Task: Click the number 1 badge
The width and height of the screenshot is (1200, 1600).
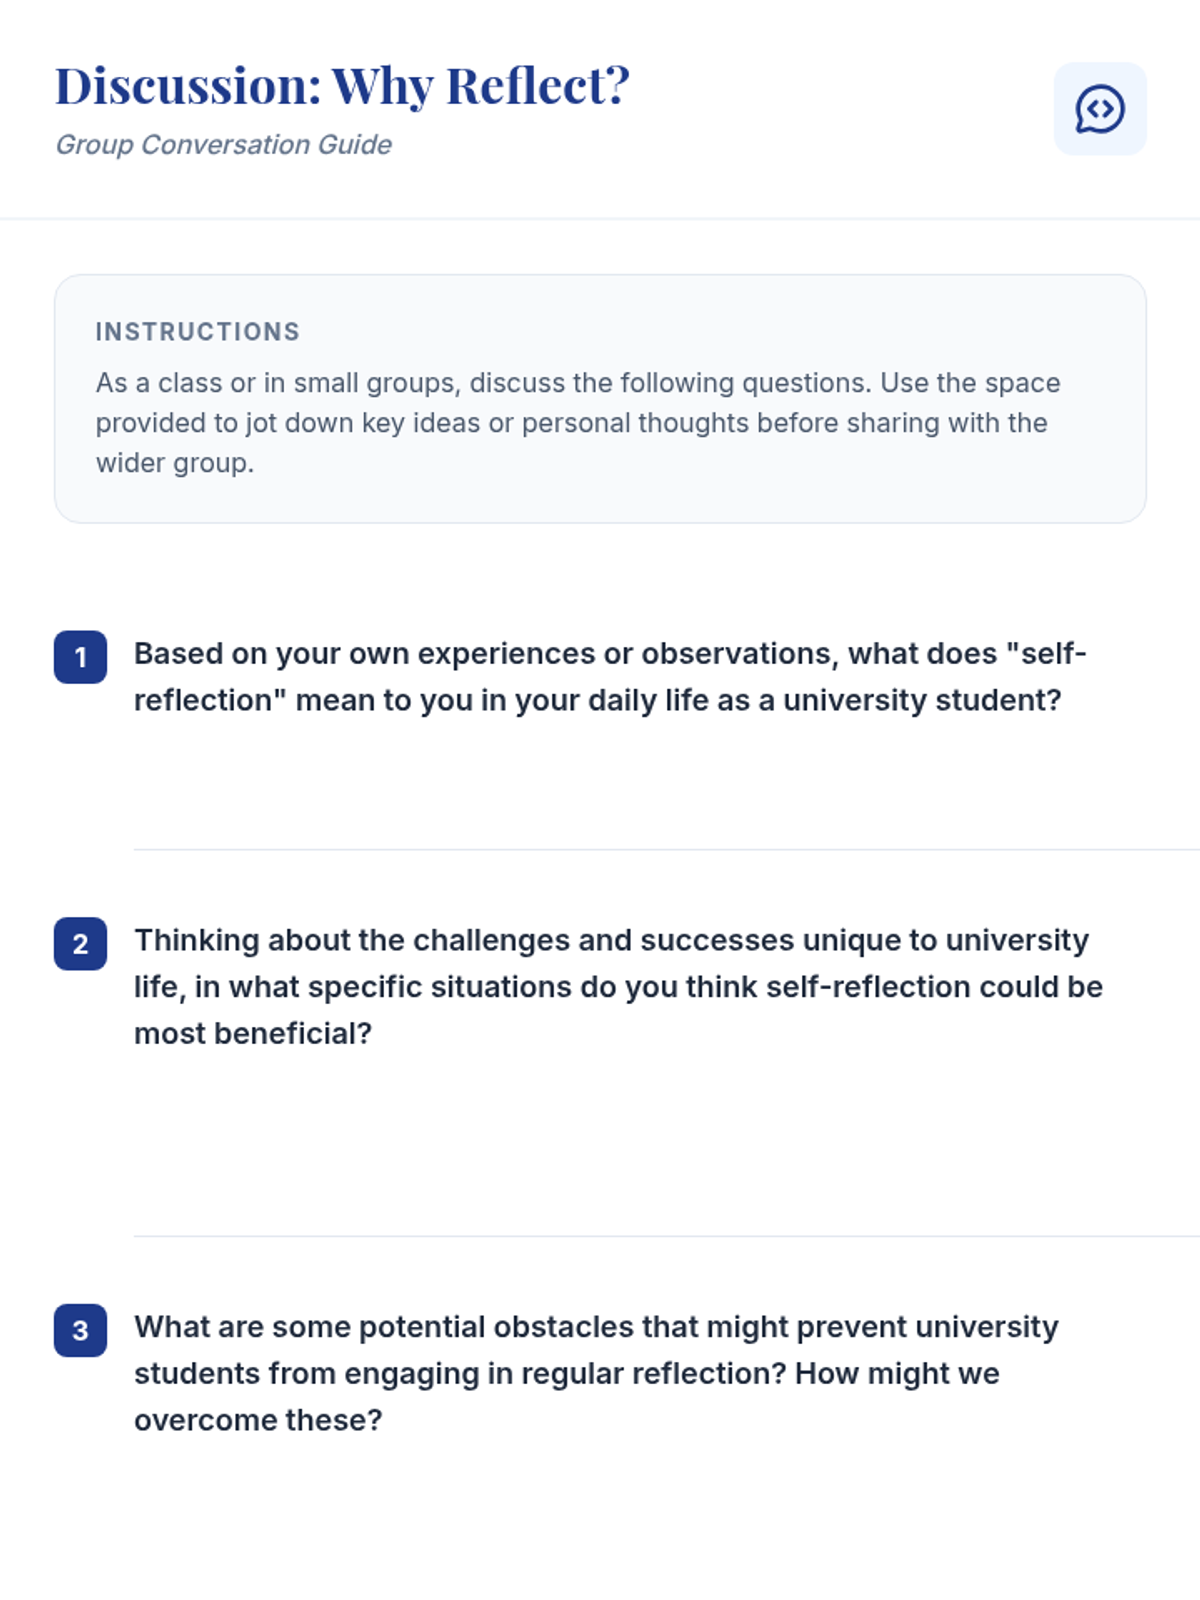Action: (x=80, y=657)
